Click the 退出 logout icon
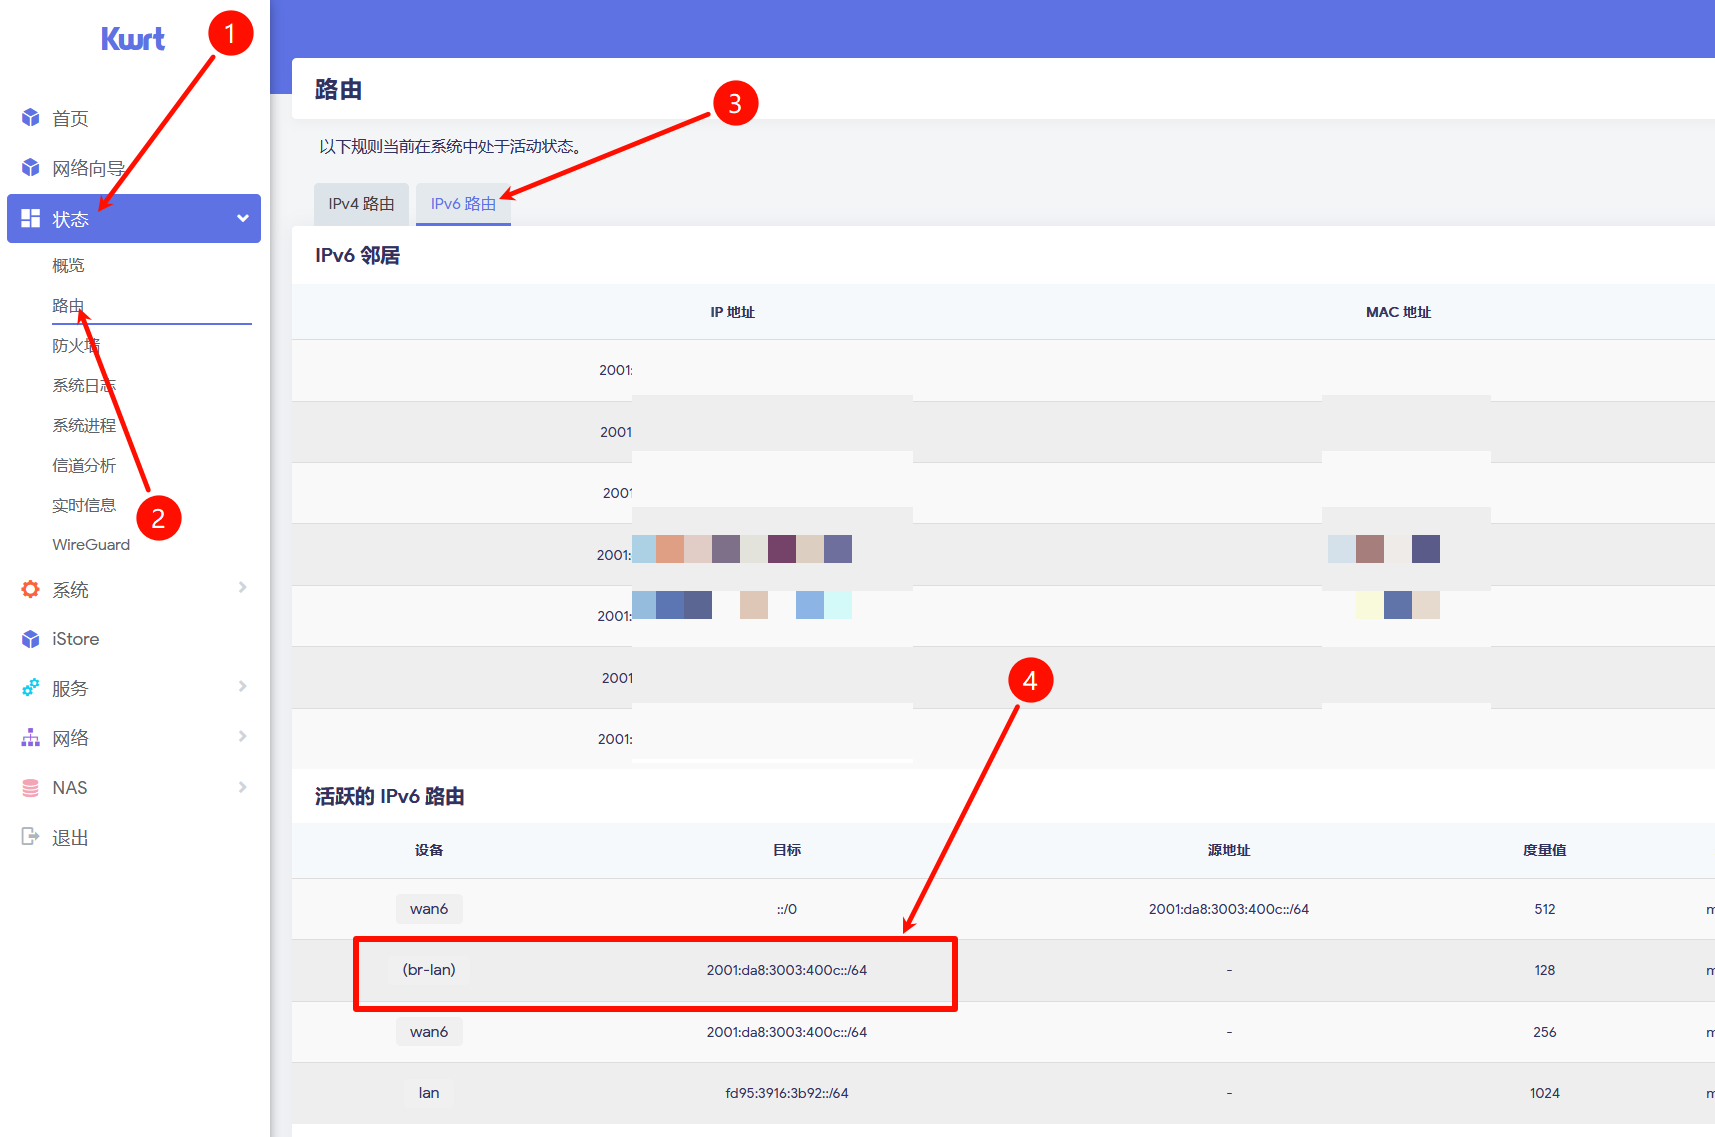 point(30,836)
